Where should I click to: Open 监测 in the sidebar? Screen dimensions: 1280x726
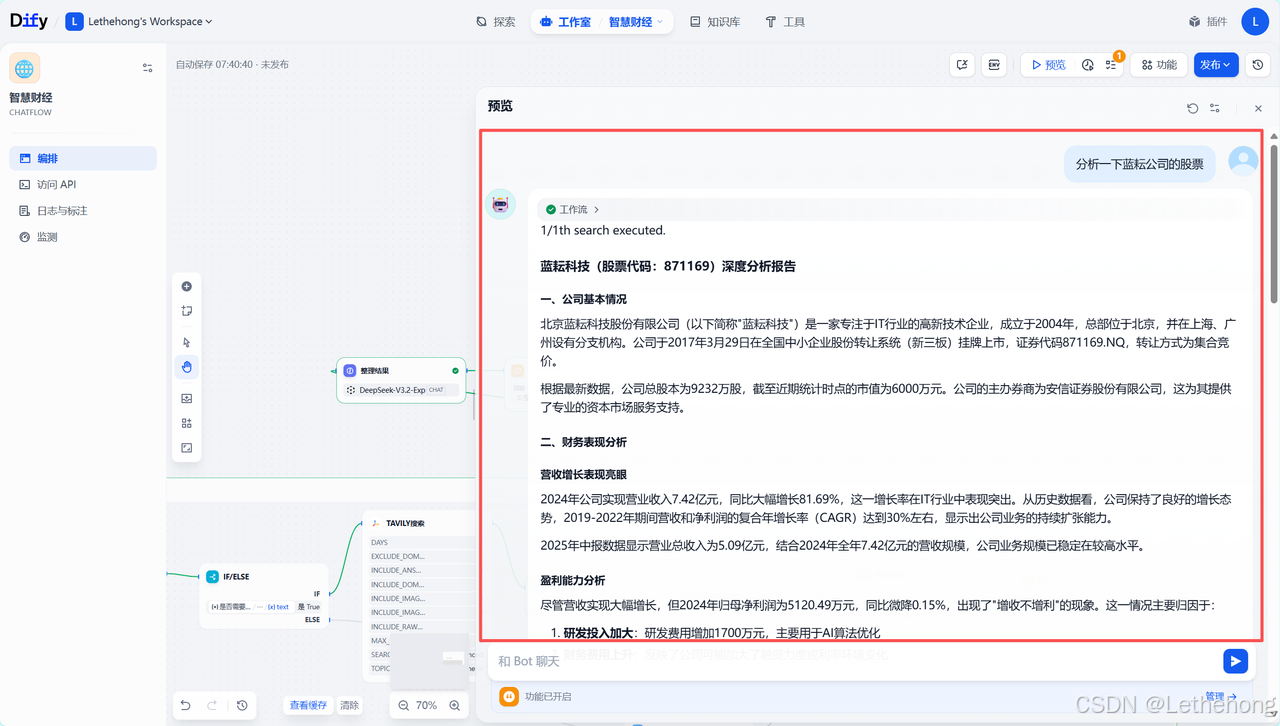[x=83, y=237]
